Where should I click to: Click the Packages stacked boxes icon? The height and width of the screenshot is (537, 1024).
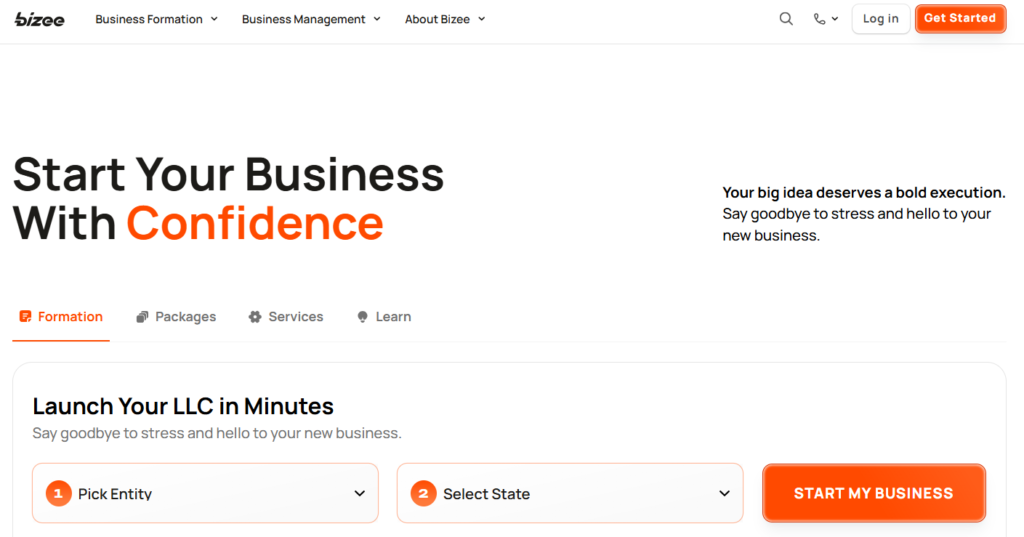click(142, 317)
